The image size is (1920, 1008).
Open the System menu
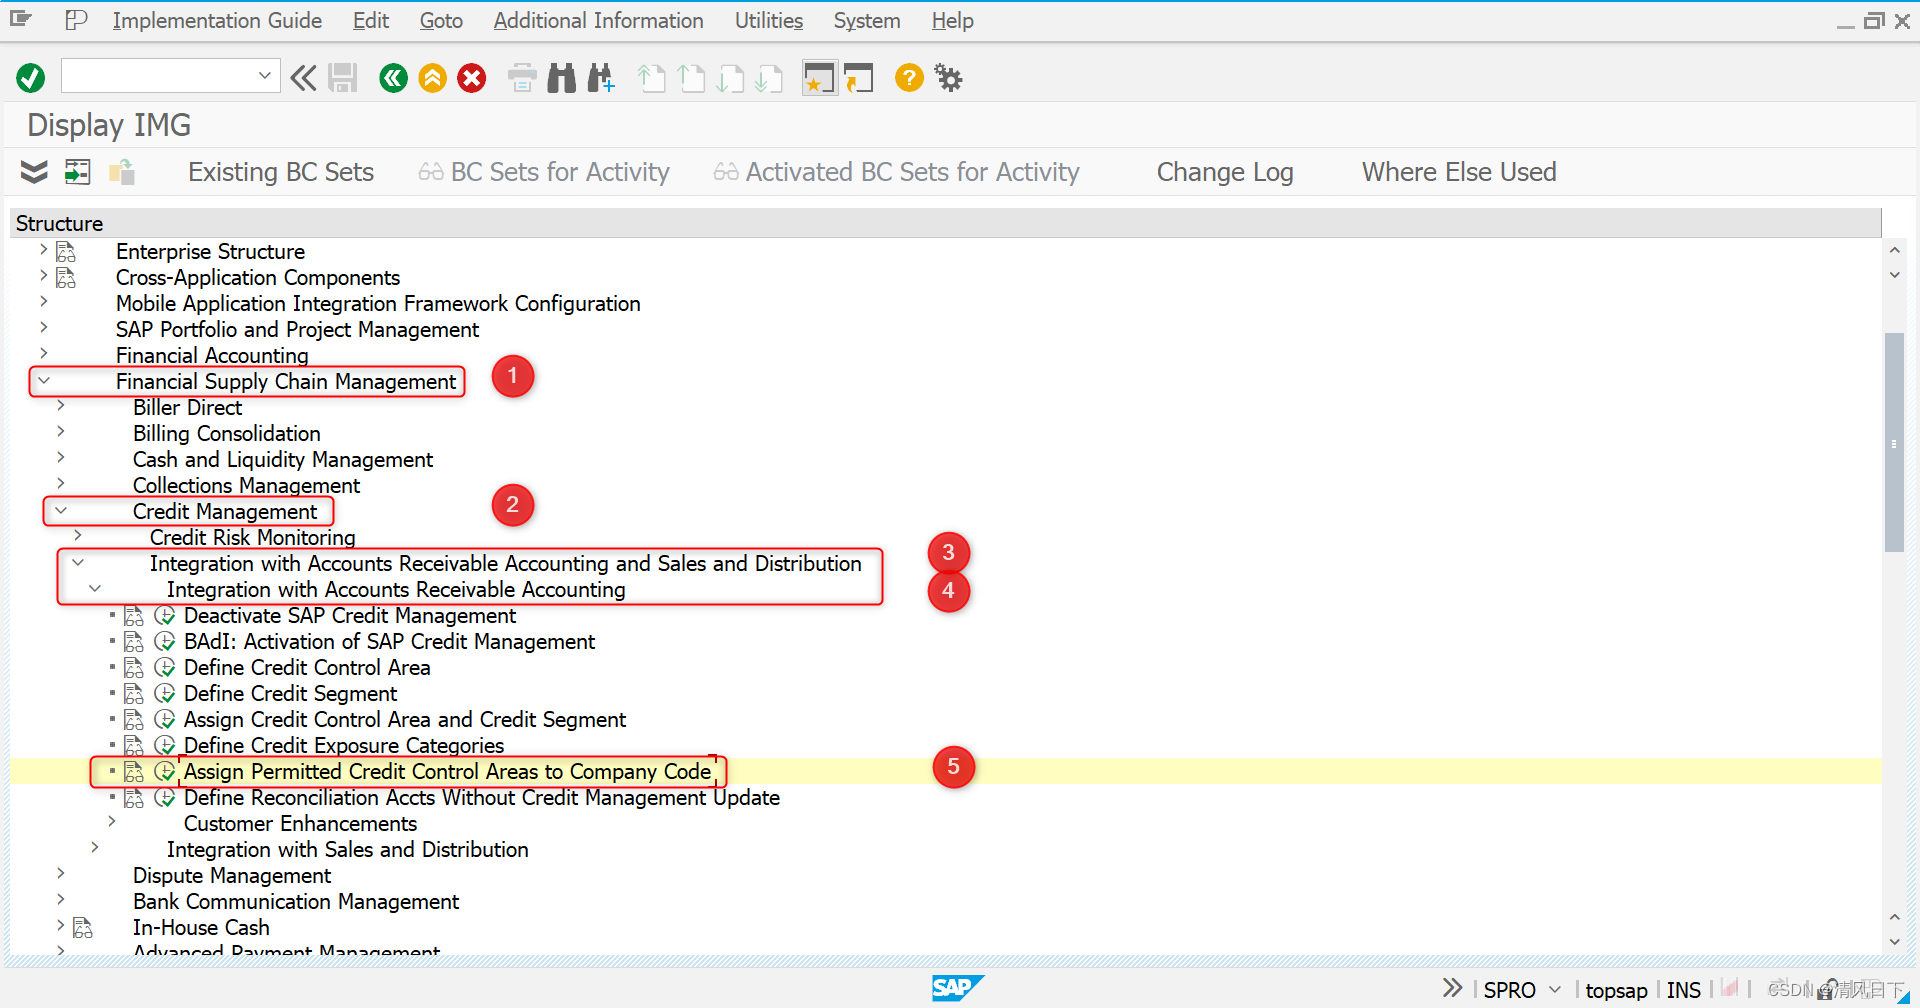tap(865, 20)
